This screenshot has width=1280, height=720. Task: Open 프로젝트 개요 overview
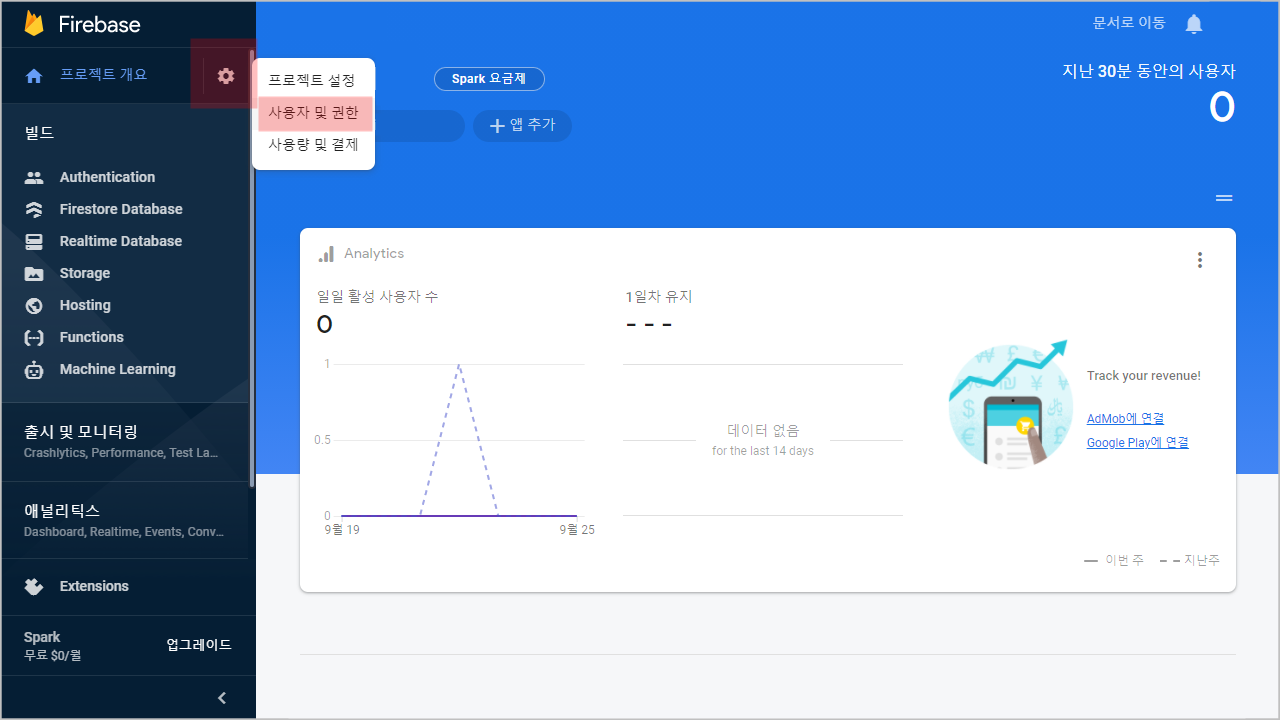(x=103, y=75)
